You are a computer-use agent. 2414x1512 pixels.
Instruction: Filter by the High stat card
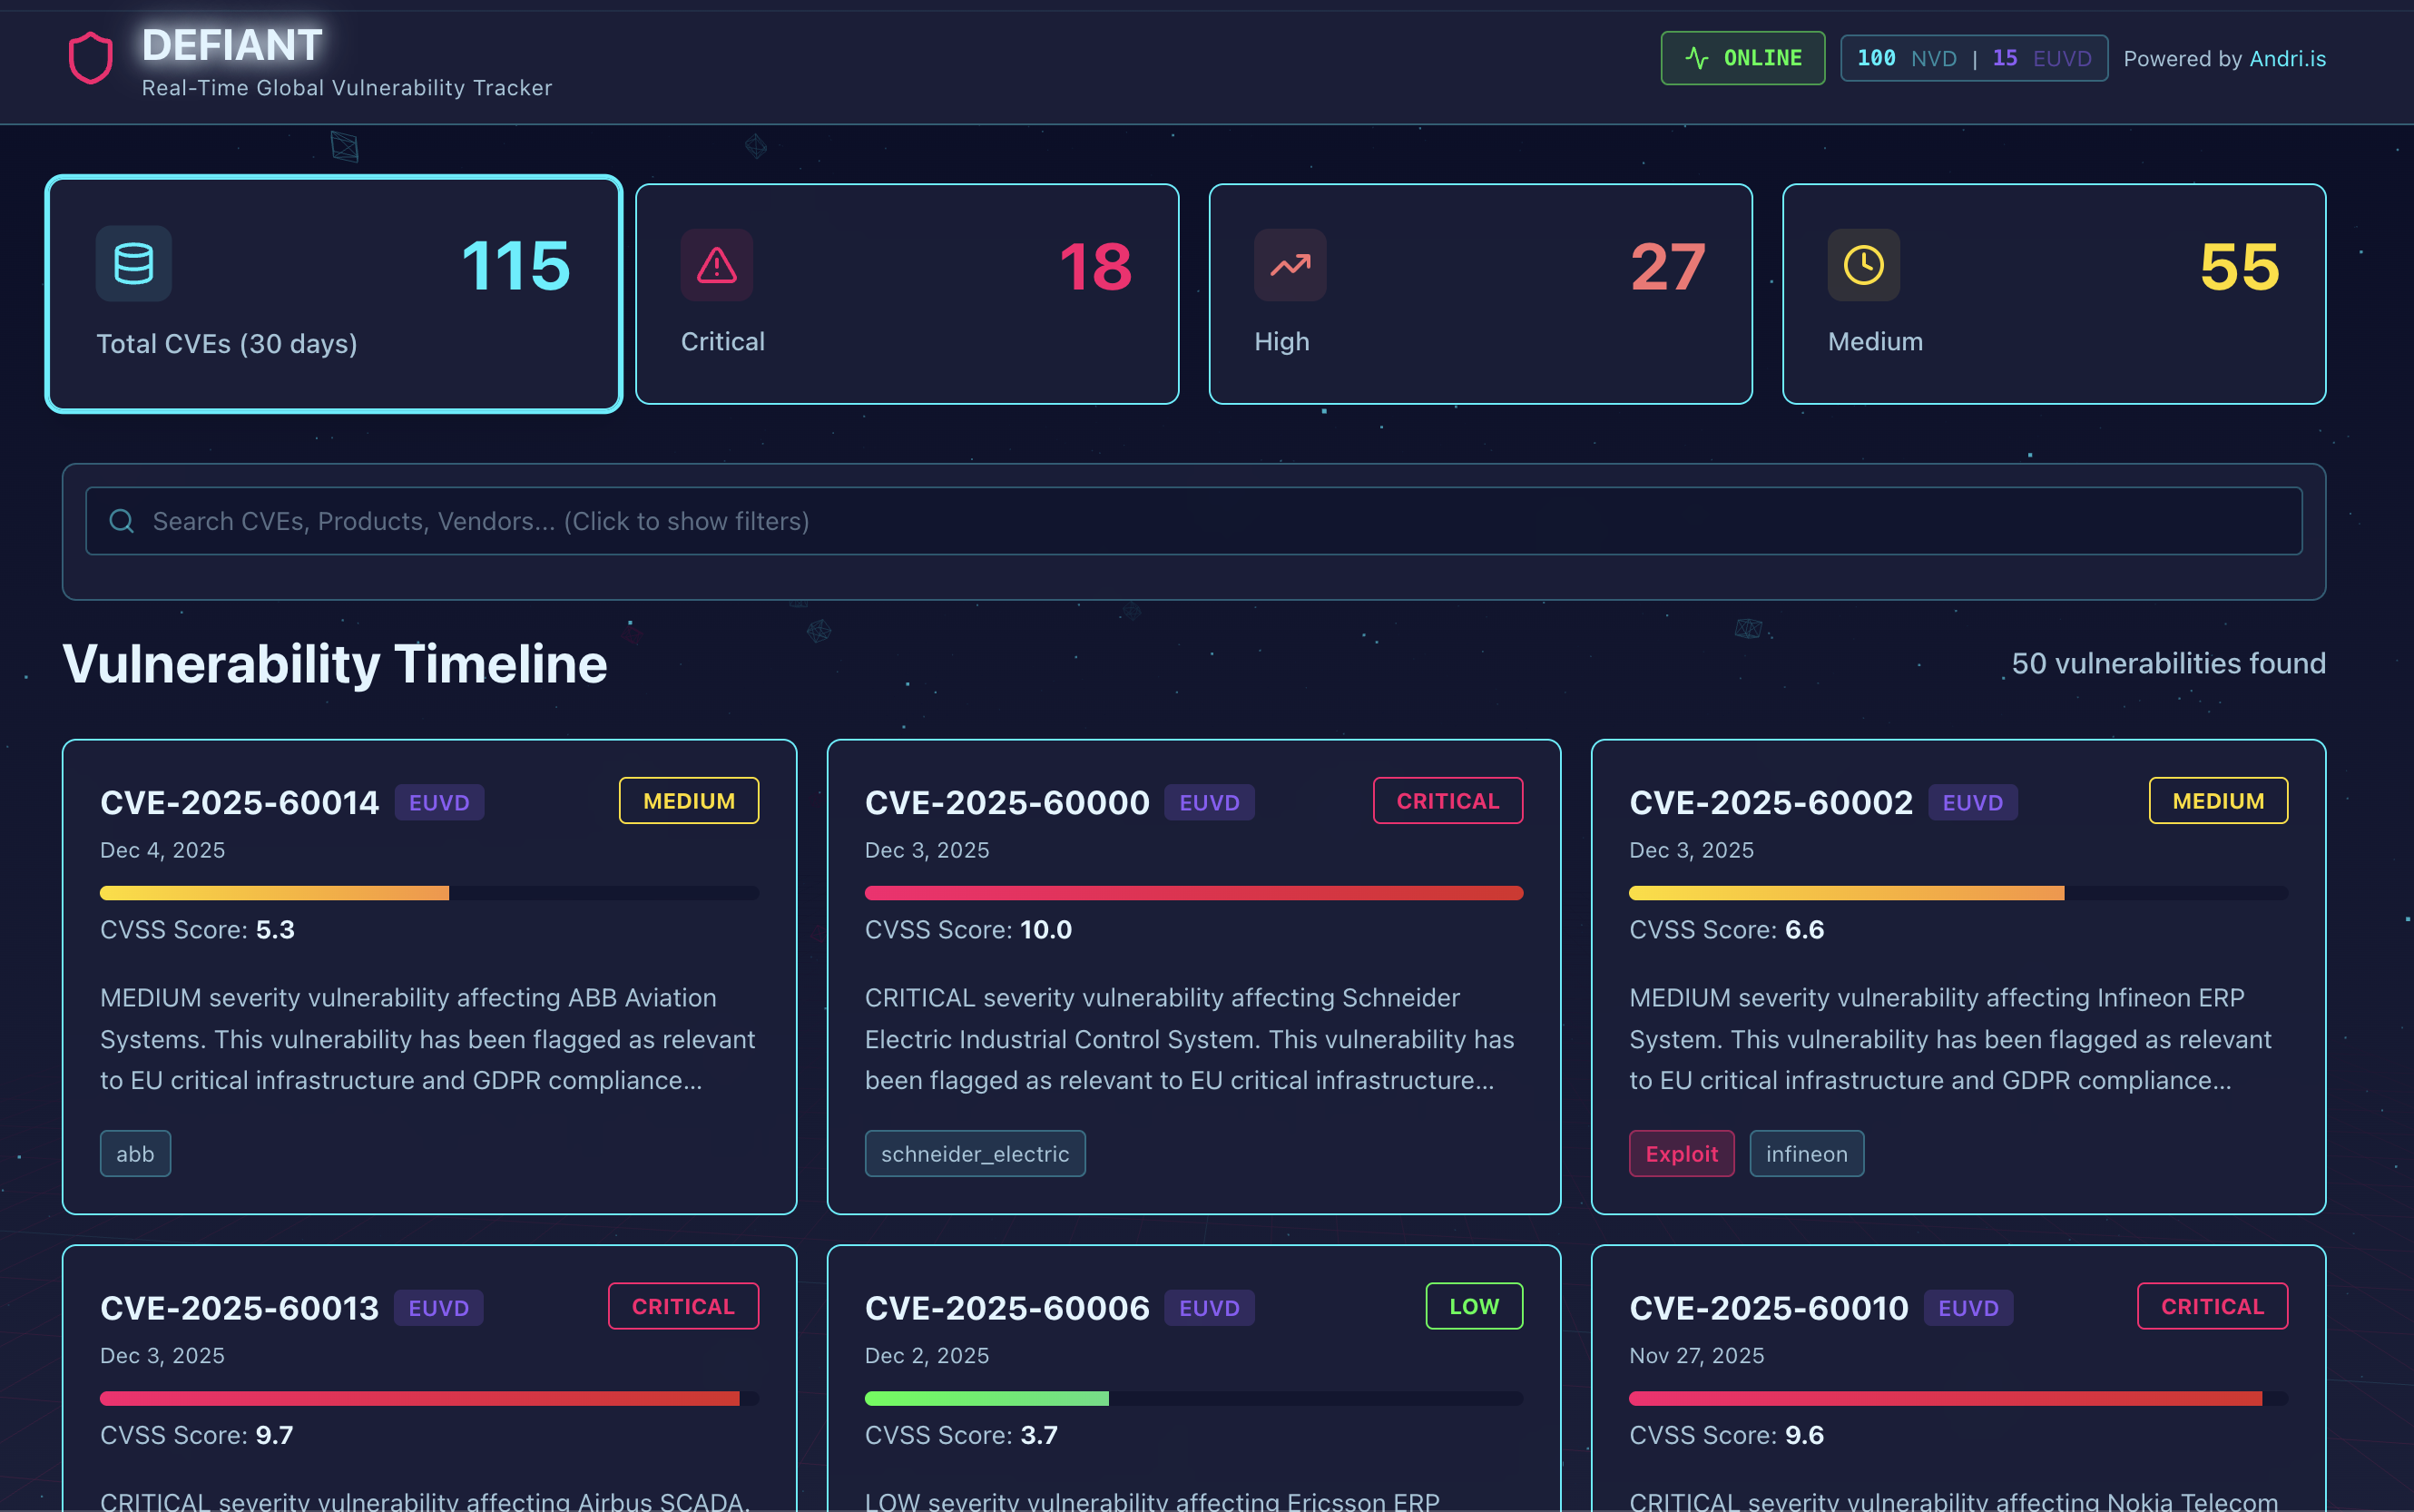coord(1479,294)
